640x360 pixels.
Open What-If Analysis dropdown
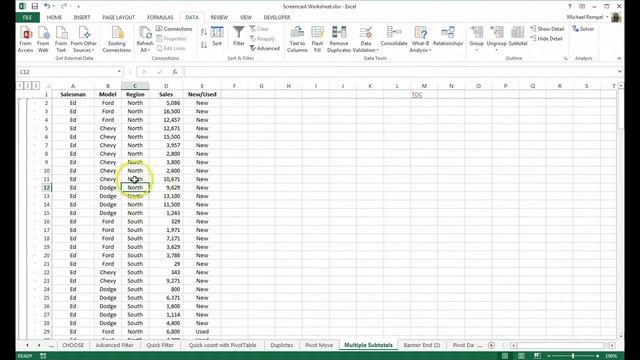pos(420,47)
